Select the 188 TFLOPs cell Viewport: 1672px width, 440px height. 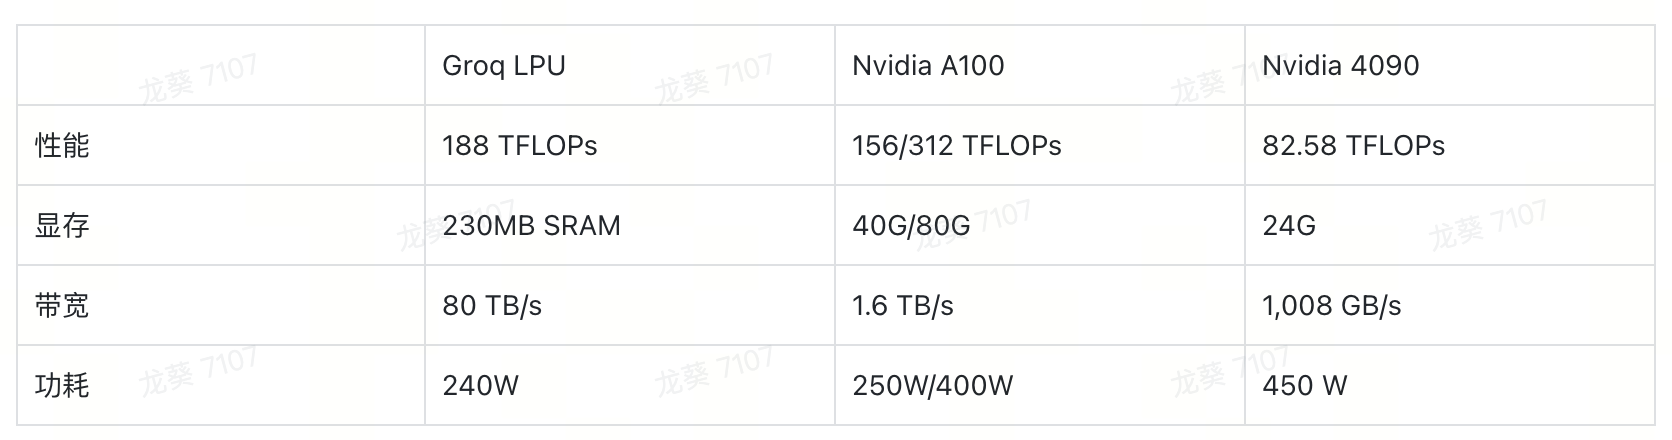(x=630, y=145)
